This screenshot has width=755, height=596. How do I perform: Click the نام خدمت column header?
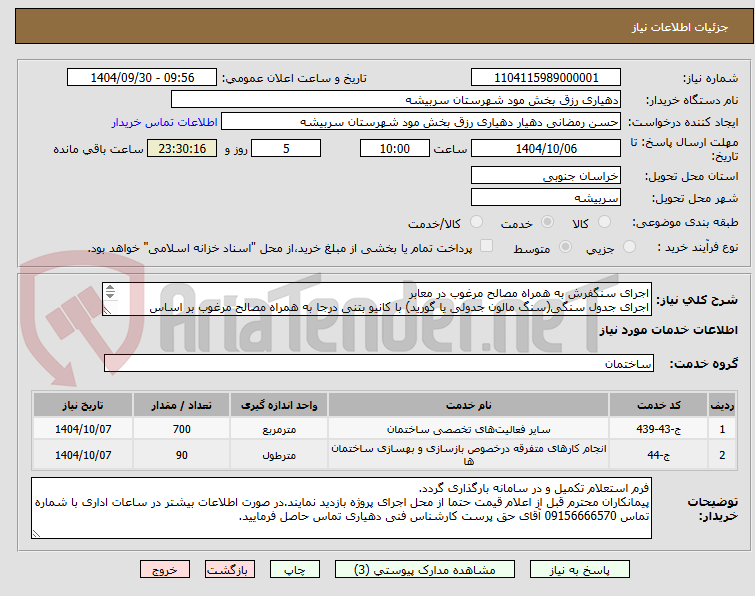(469, 405)
